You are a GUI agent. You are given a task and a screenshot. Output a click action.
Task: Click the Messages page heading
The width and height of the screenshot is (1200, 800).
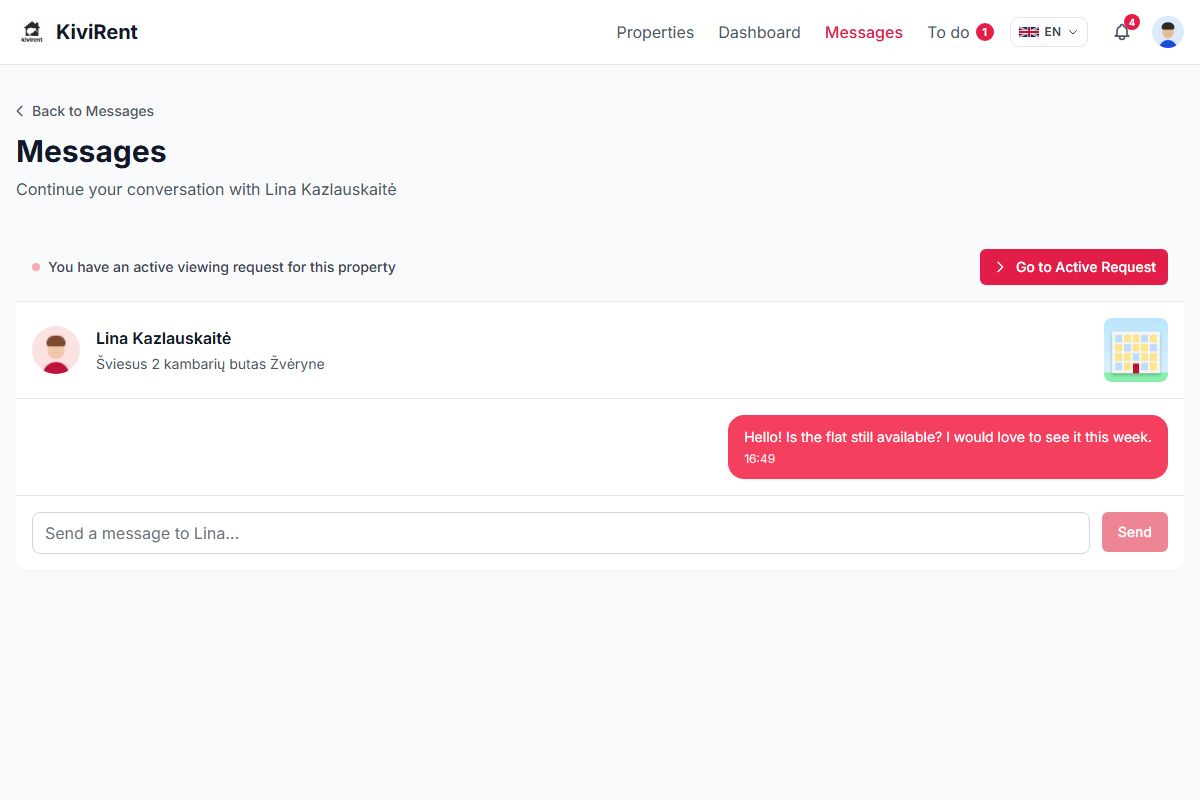point(91,151)
